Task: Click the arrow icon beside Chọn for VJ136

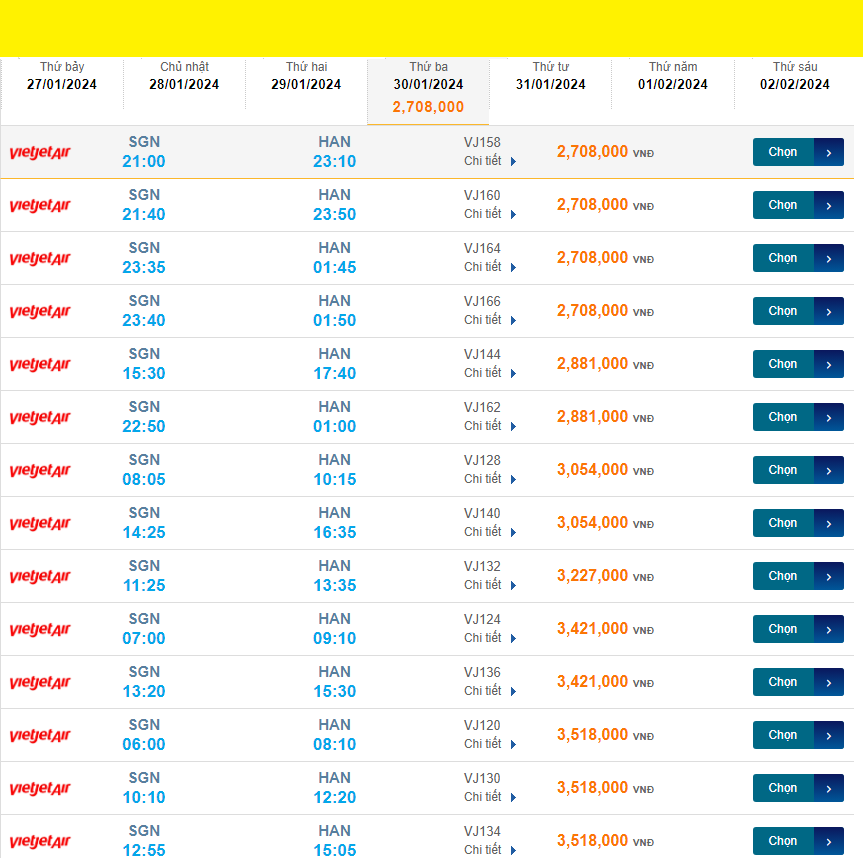Action: point(829,682)
